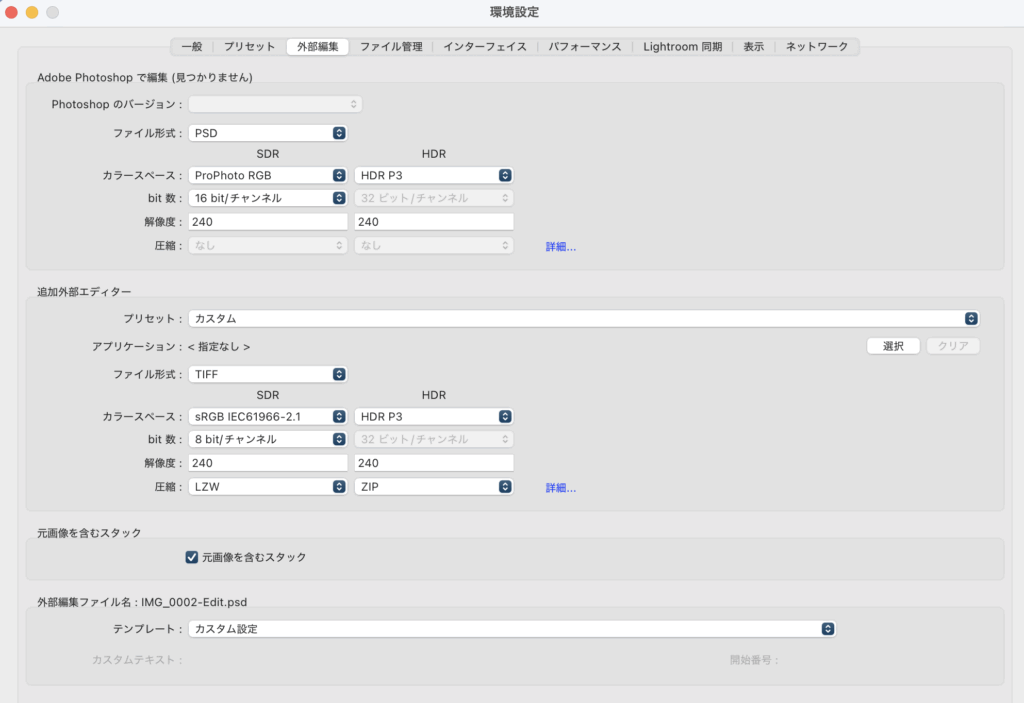Select the ファイル管理 tab

[x=390, y=46]
